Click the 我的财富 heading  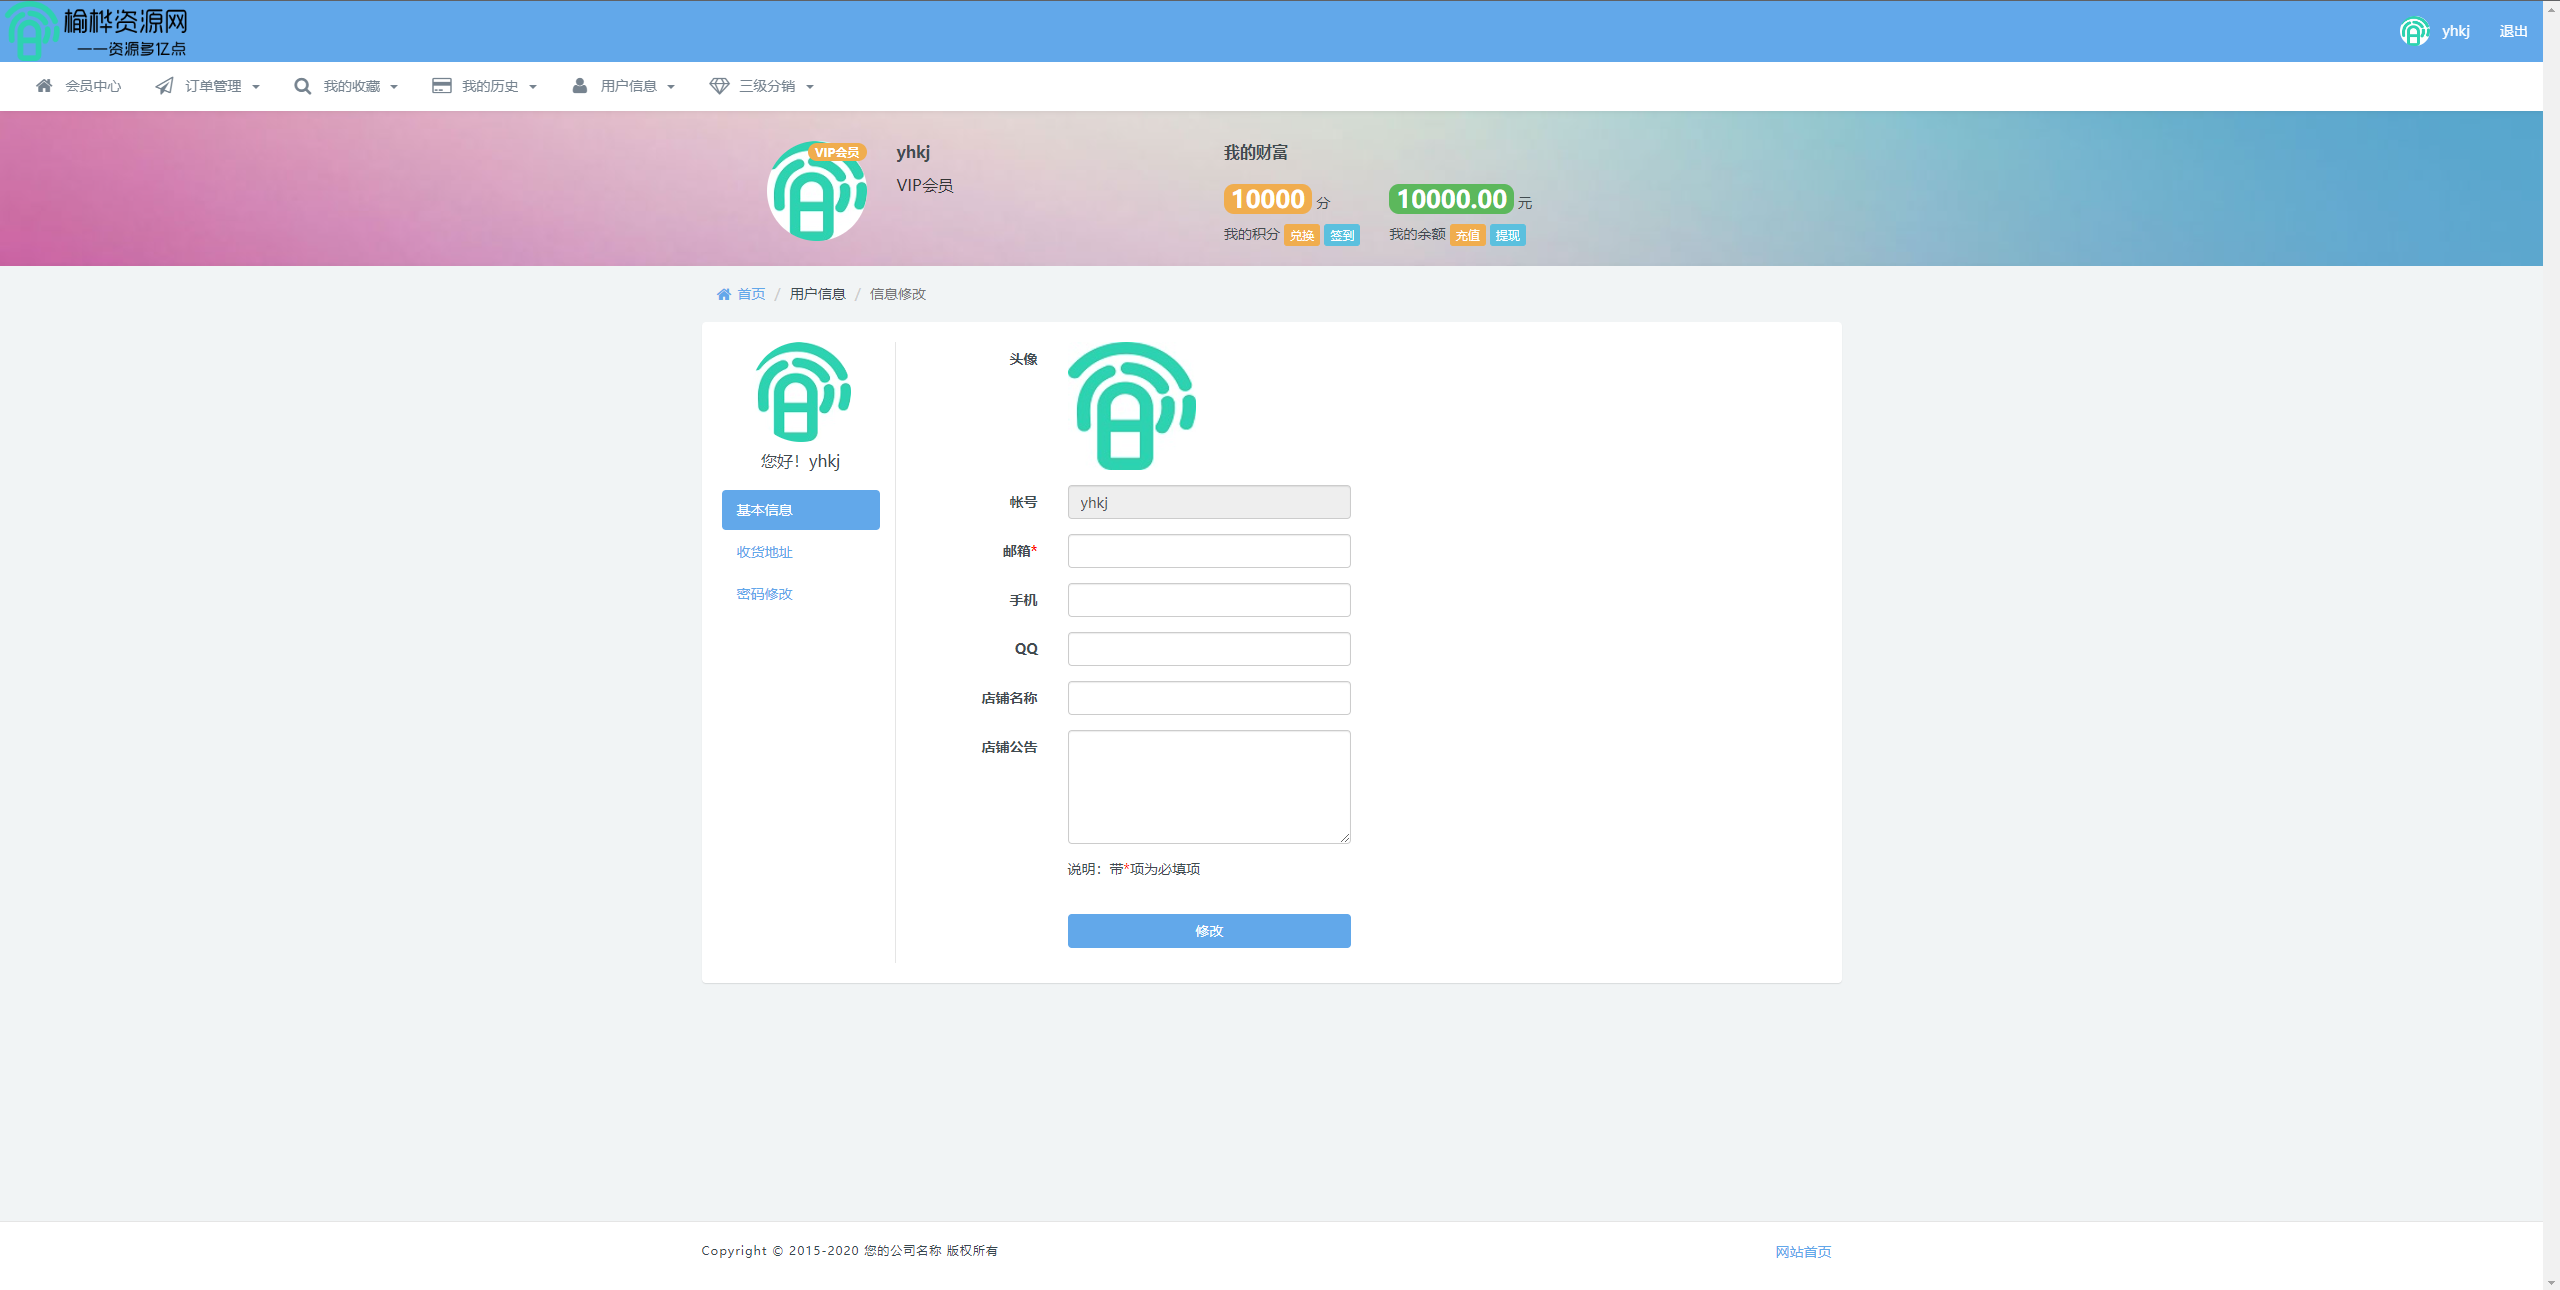(x=1256, y=153)
